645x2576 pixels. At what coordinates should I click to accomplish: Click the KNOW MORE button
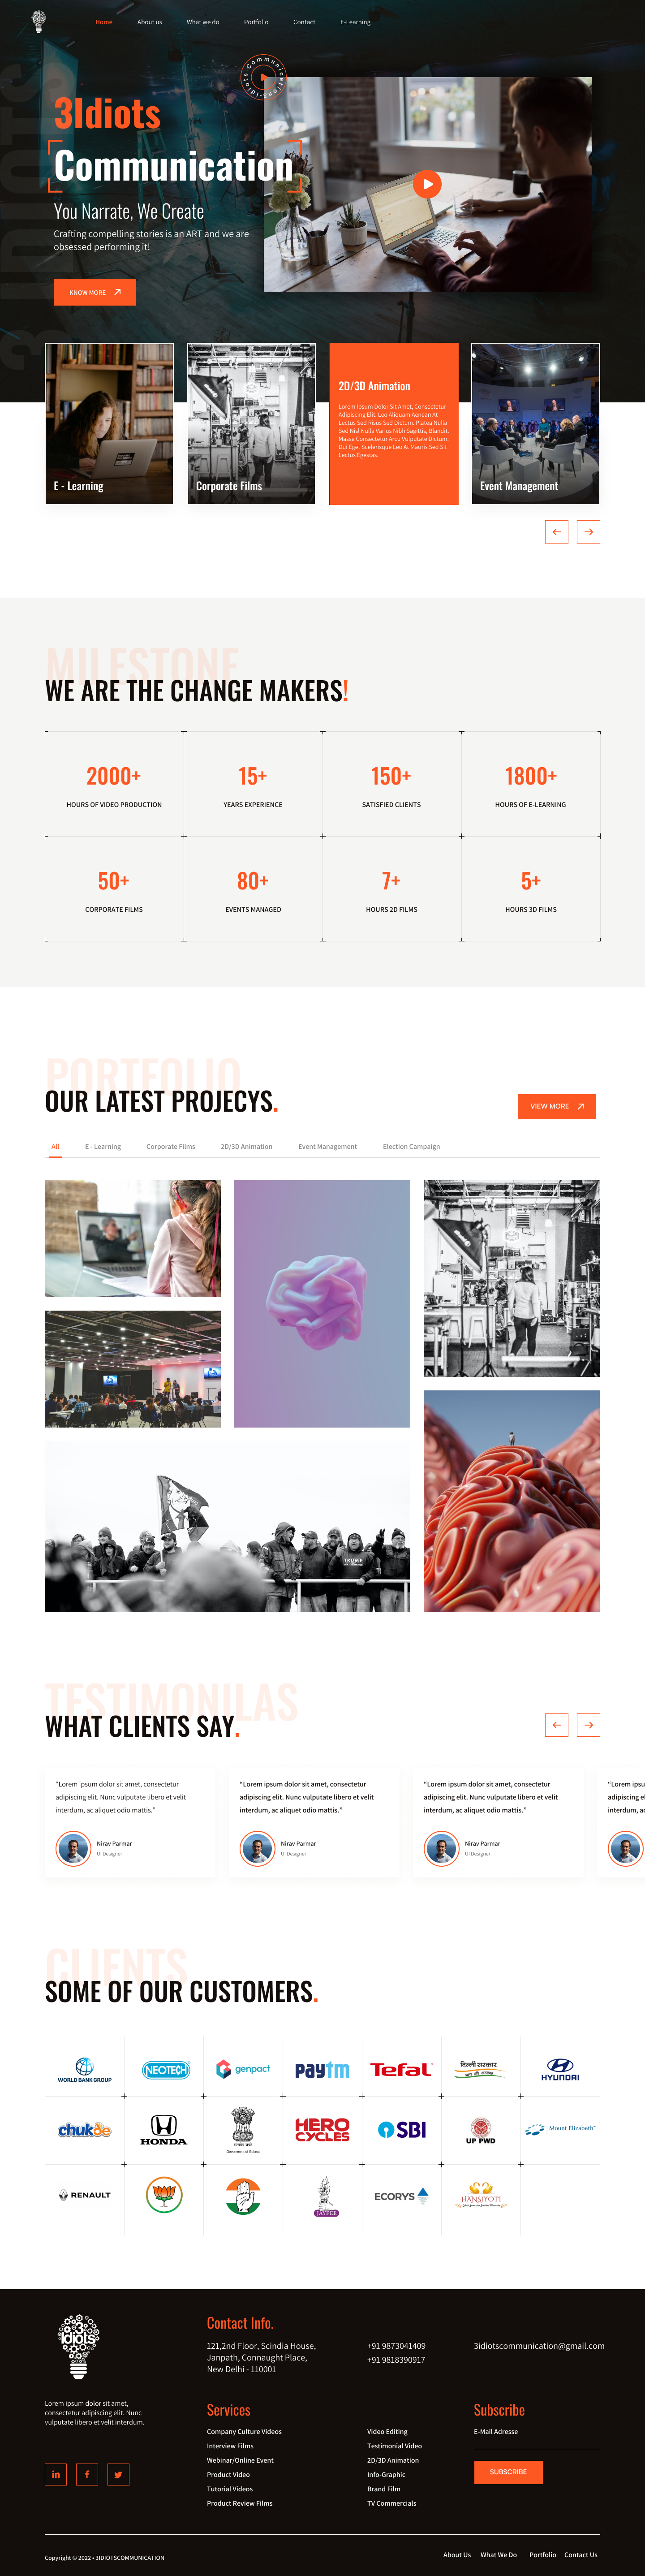pos(95,292)
